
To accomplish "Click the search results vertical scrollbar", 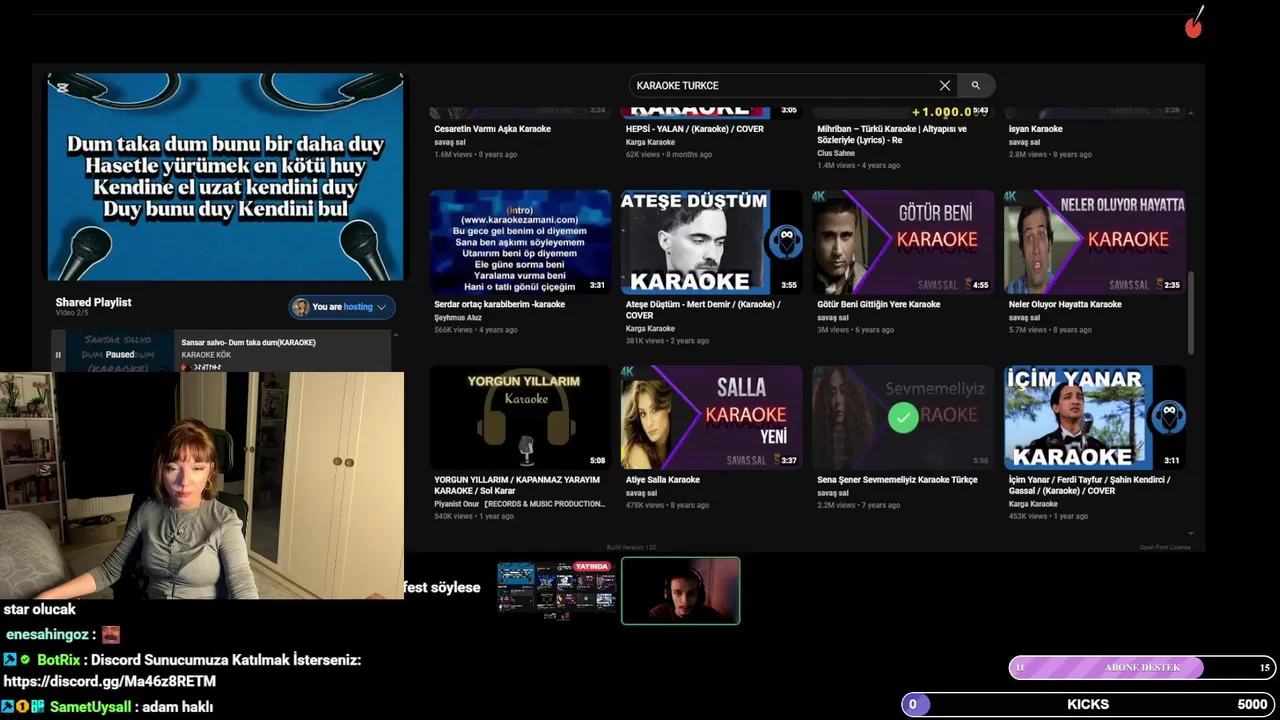I will pyautogui.click(x=1190, y=312).
